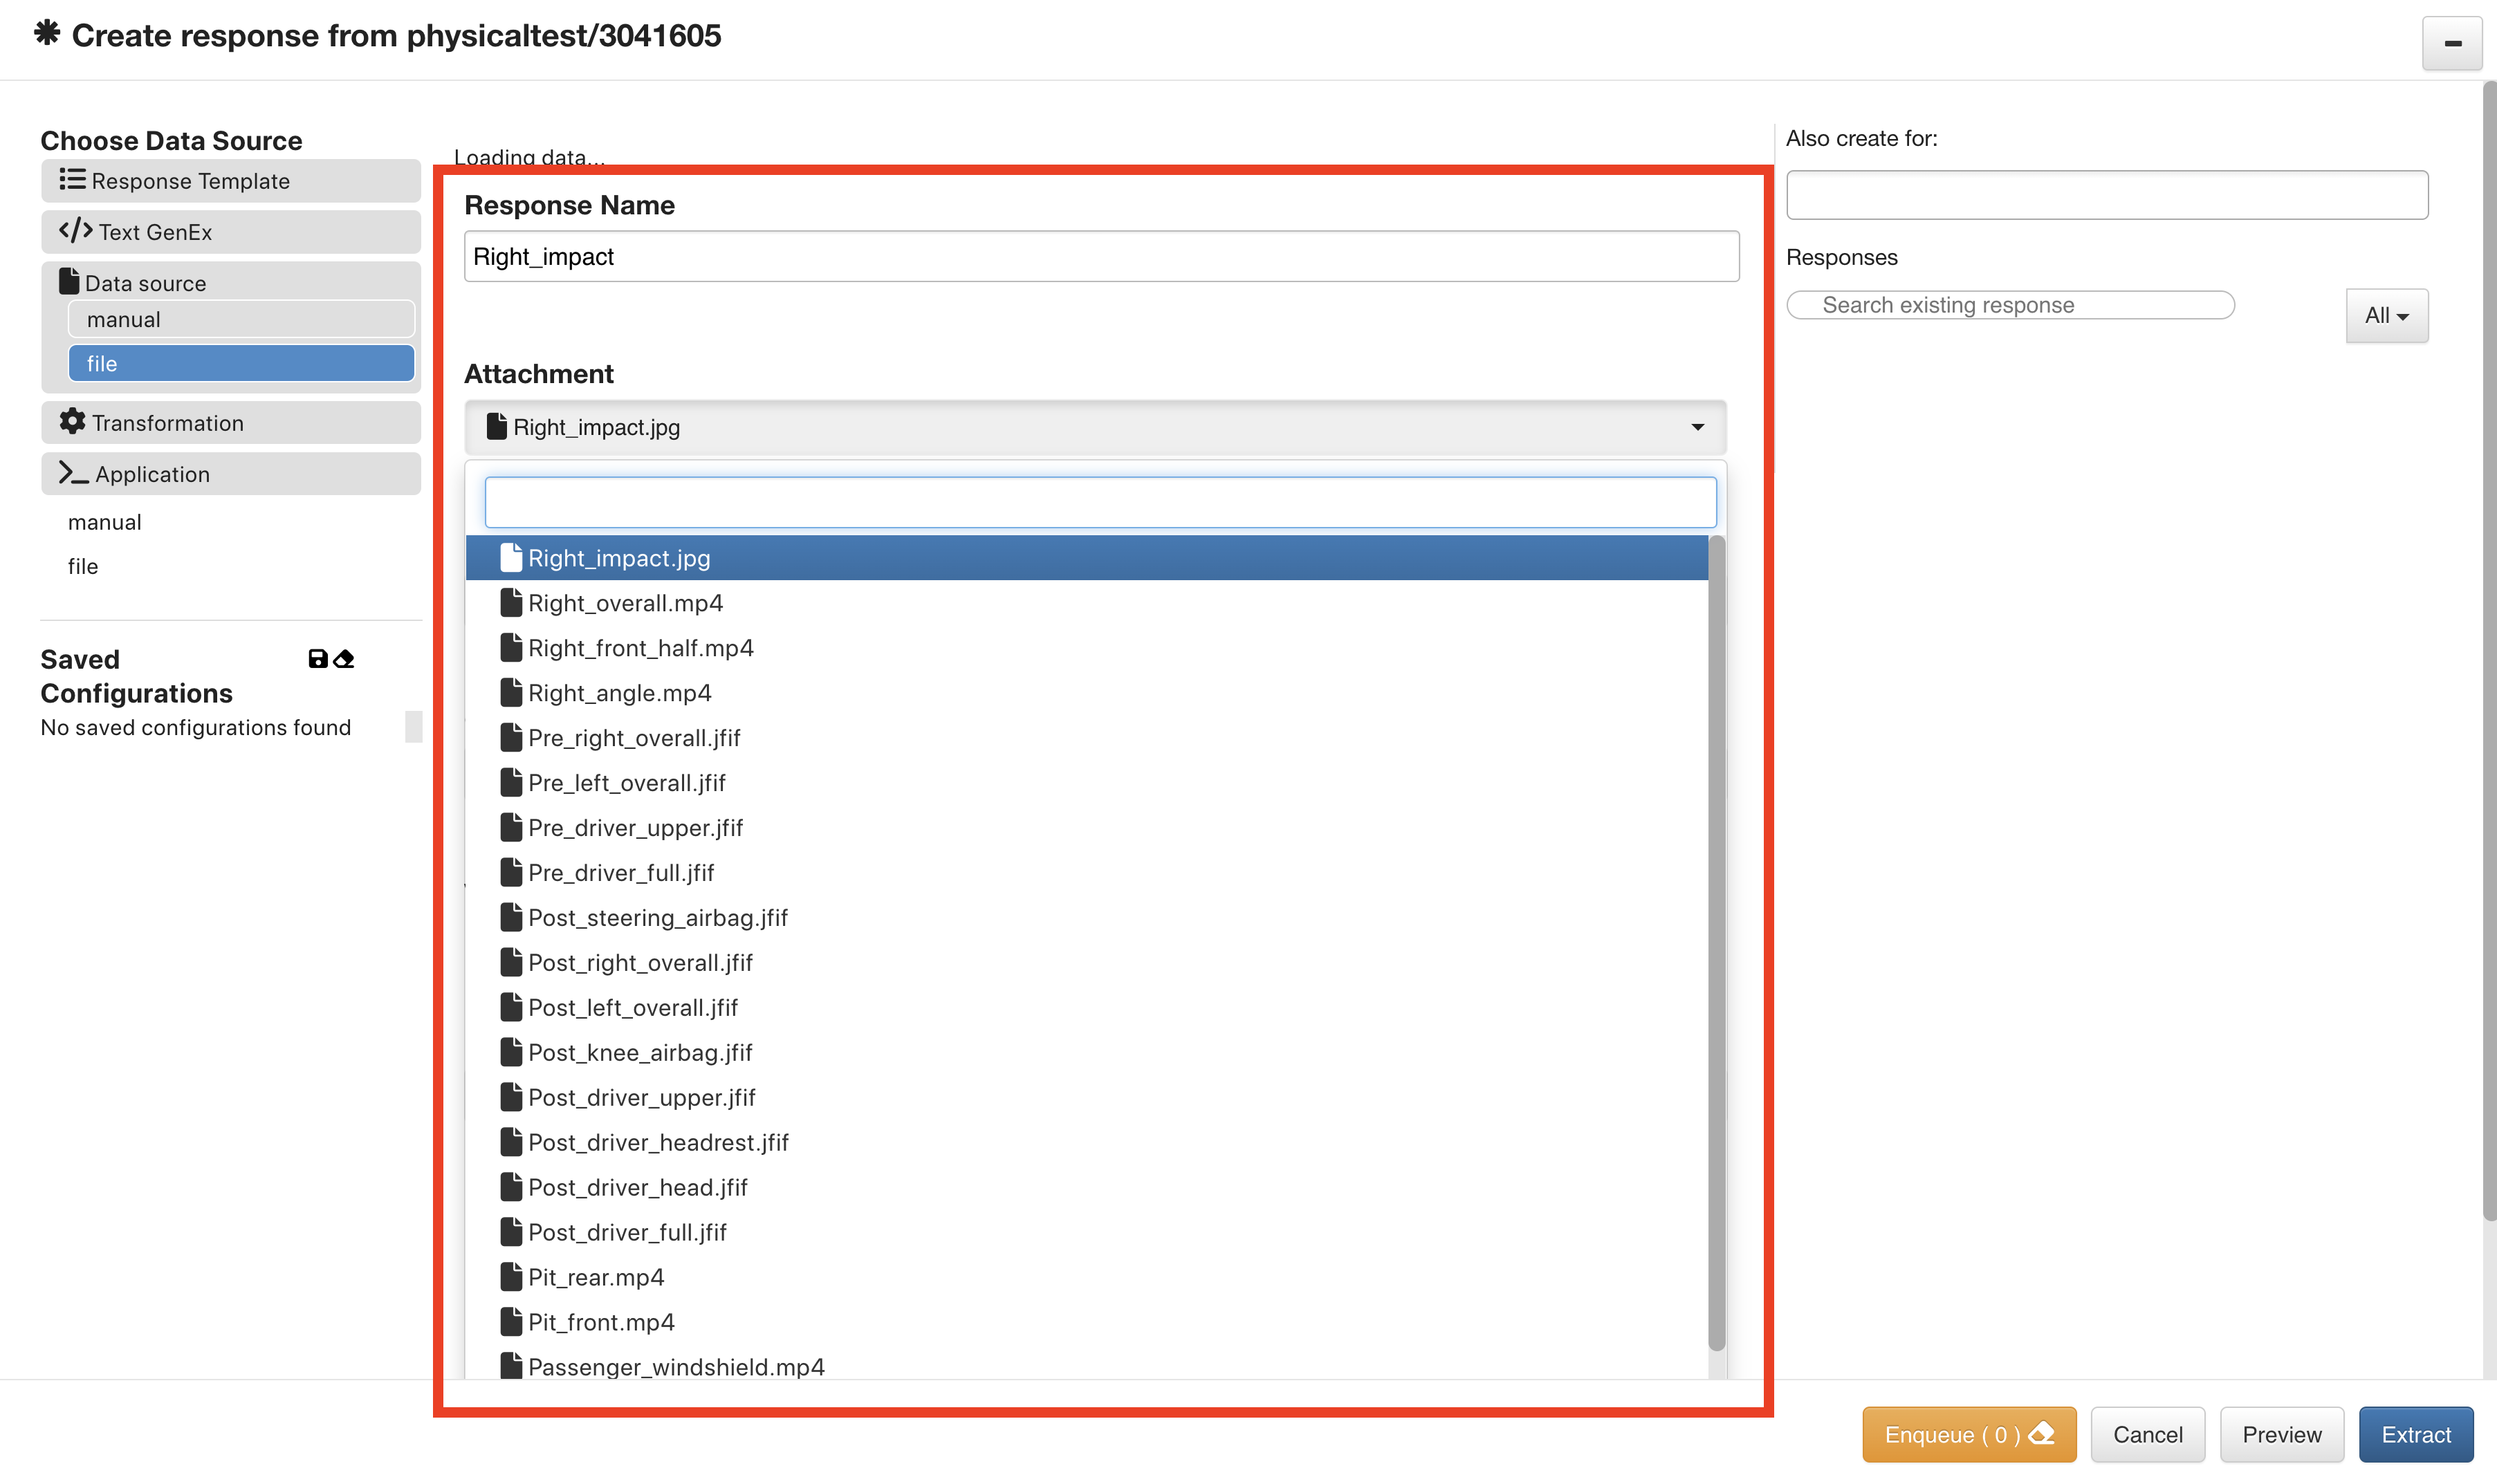This screenshot has width=2497, height=1484.
Task: Select Post_left_overall.jfif attachment
Action: click(x=1086, y=1008)
